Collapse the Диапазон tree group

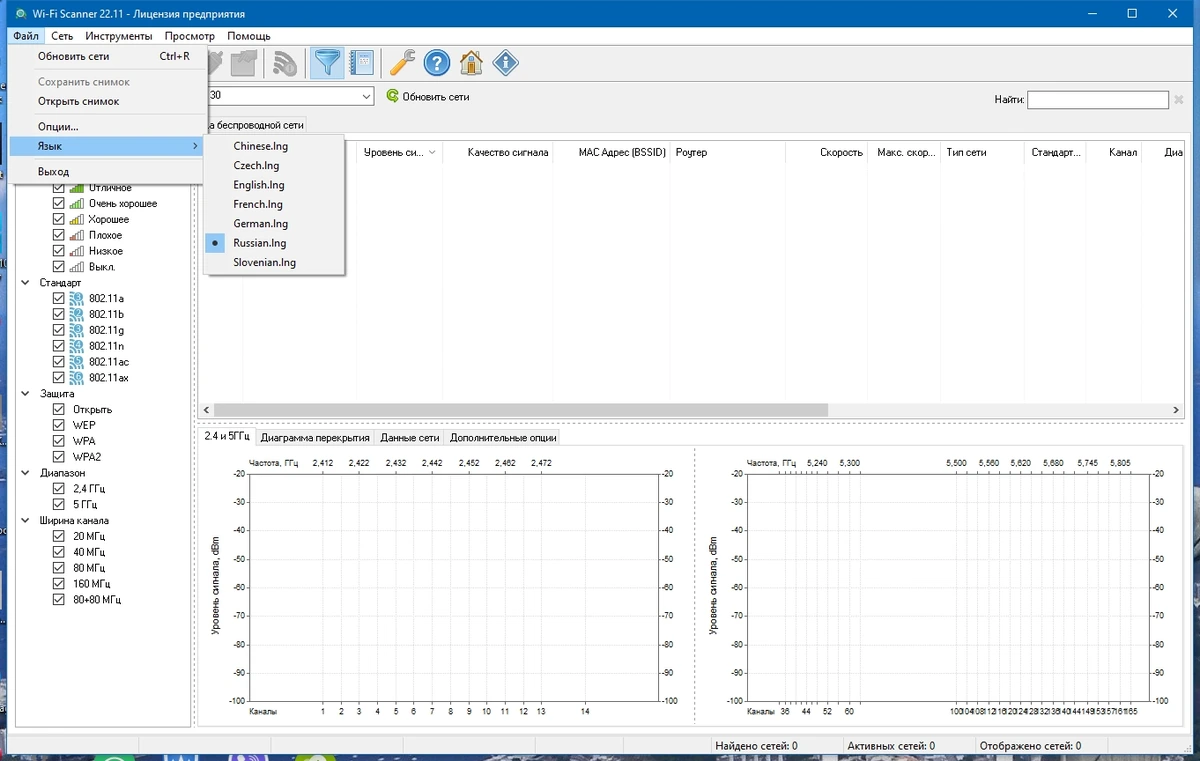coord(26,473)
